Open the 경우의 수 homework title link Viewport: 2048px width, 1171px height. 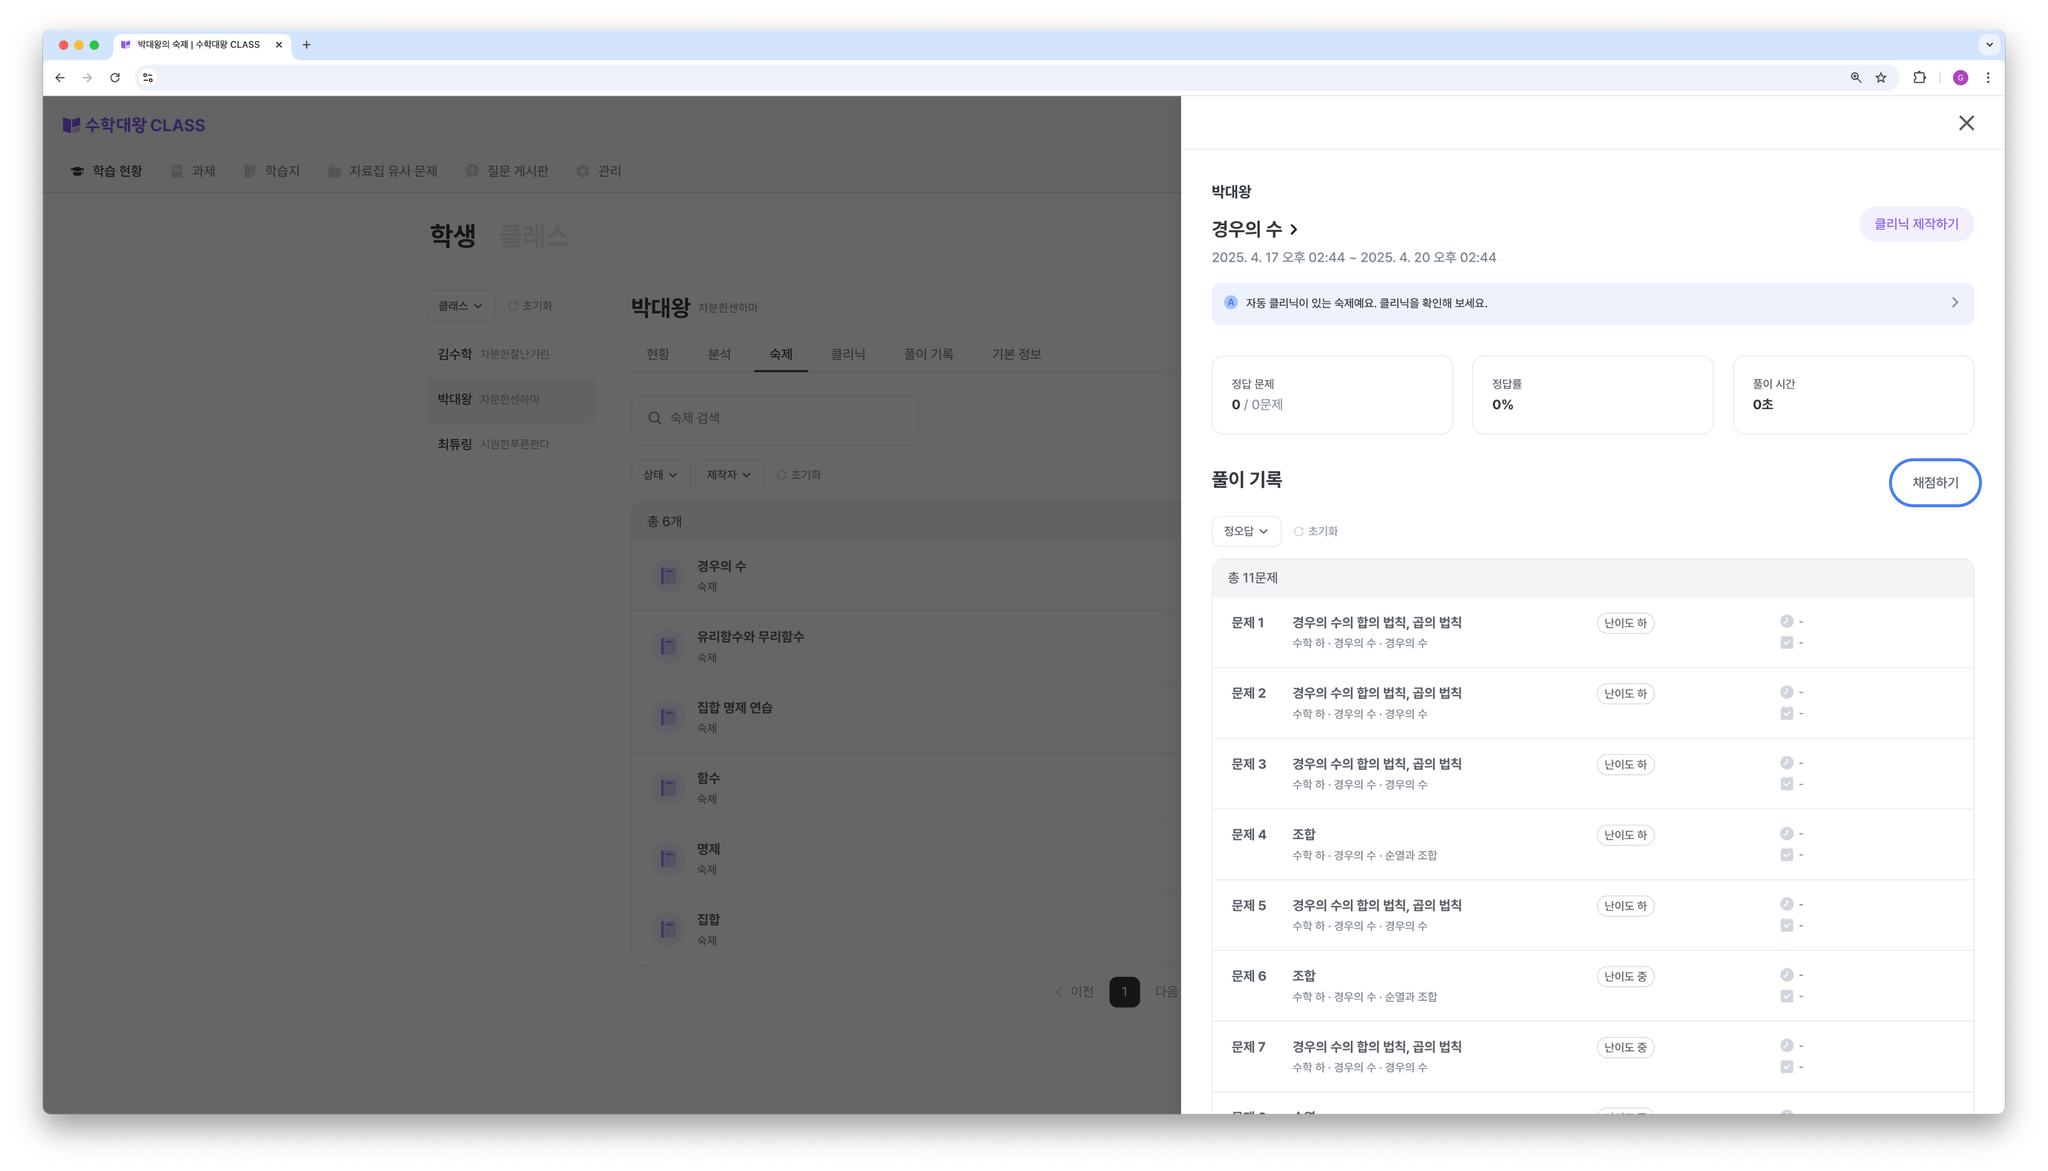tap(1254, 229)
